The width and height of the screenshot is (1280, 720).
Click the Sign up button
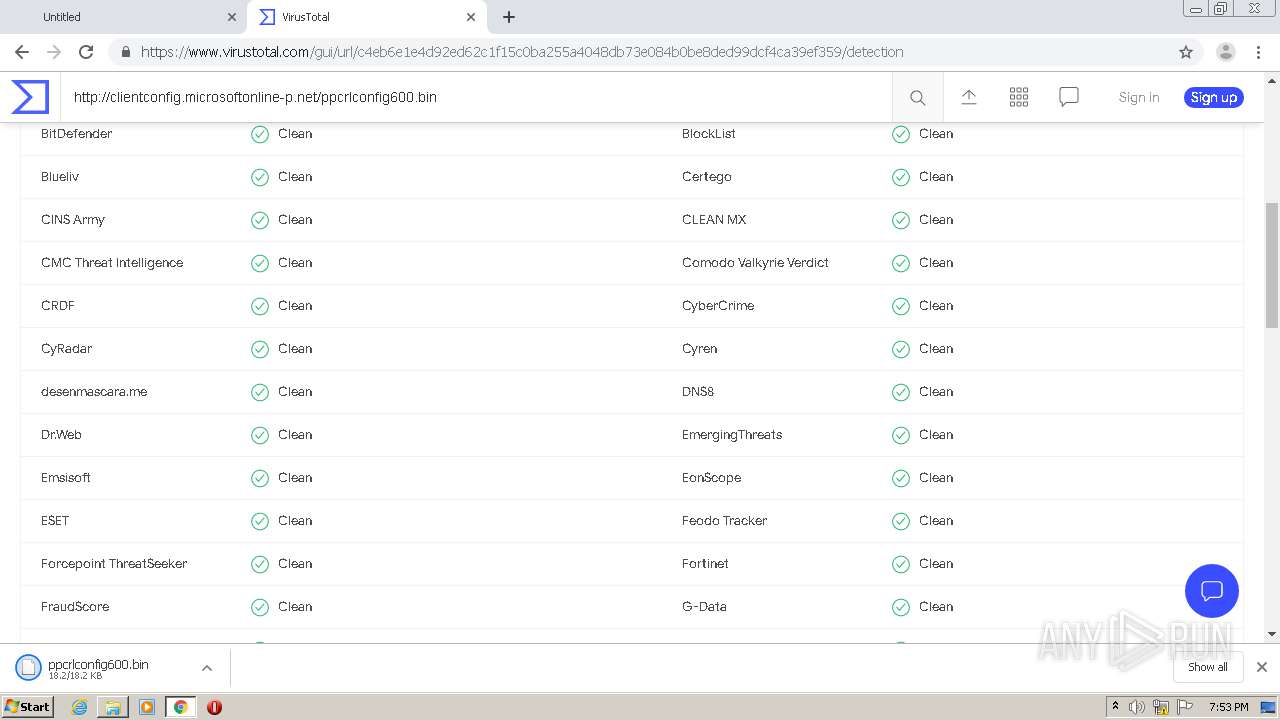click(x=1214, y=97)
